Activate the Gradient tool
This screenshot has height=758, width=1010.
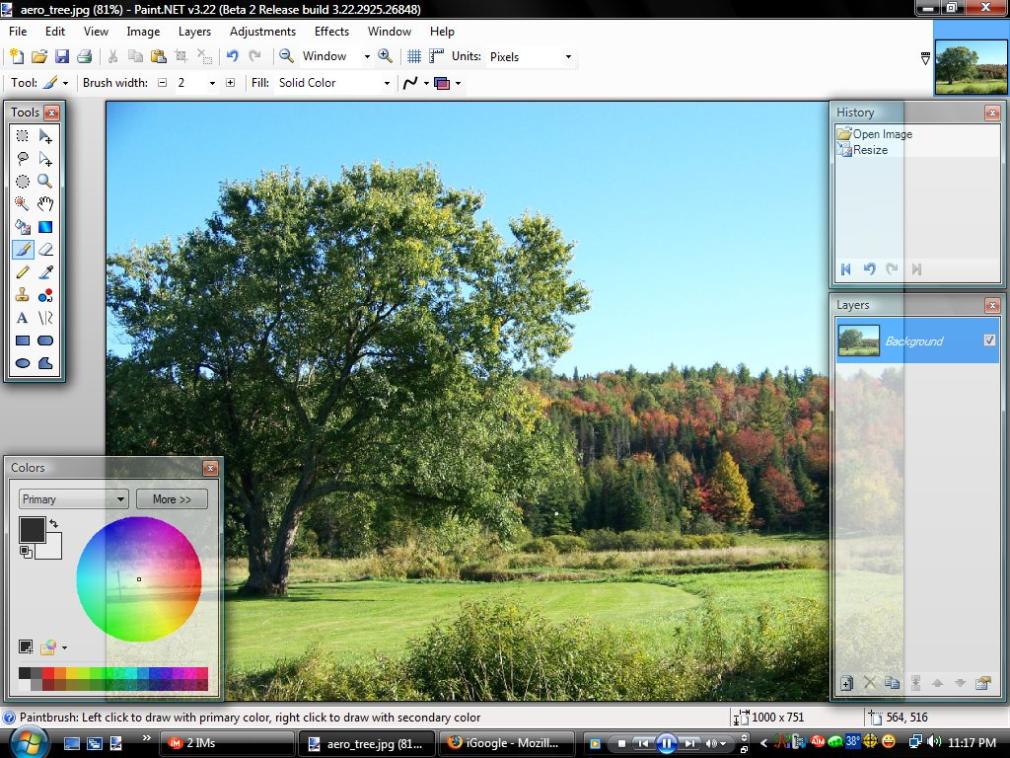pyautogui.click(x=45, y=227)
